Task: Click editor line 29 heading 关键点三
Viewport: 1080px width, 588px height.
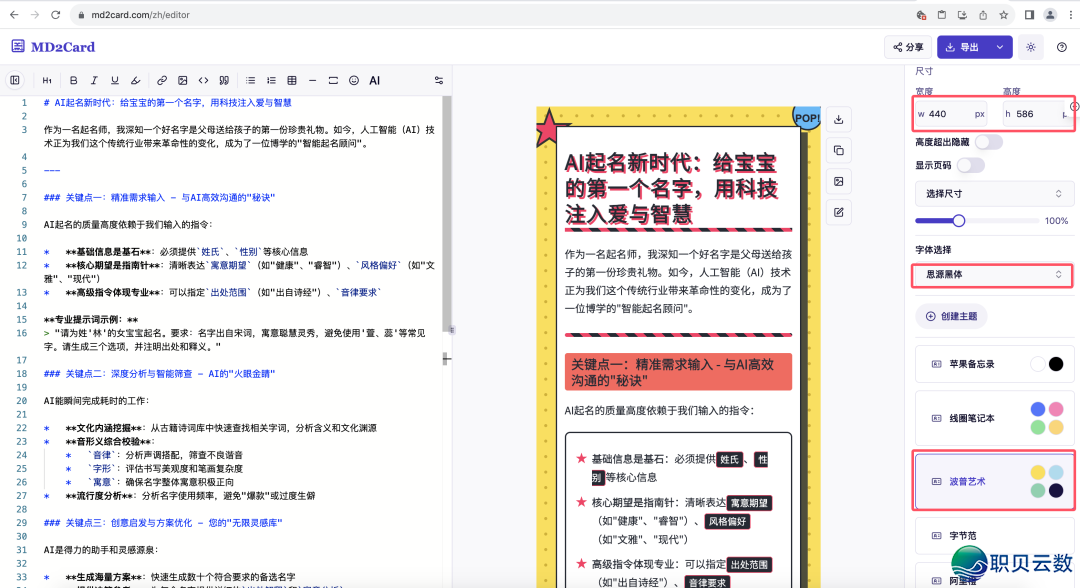Action: (163, 523)
